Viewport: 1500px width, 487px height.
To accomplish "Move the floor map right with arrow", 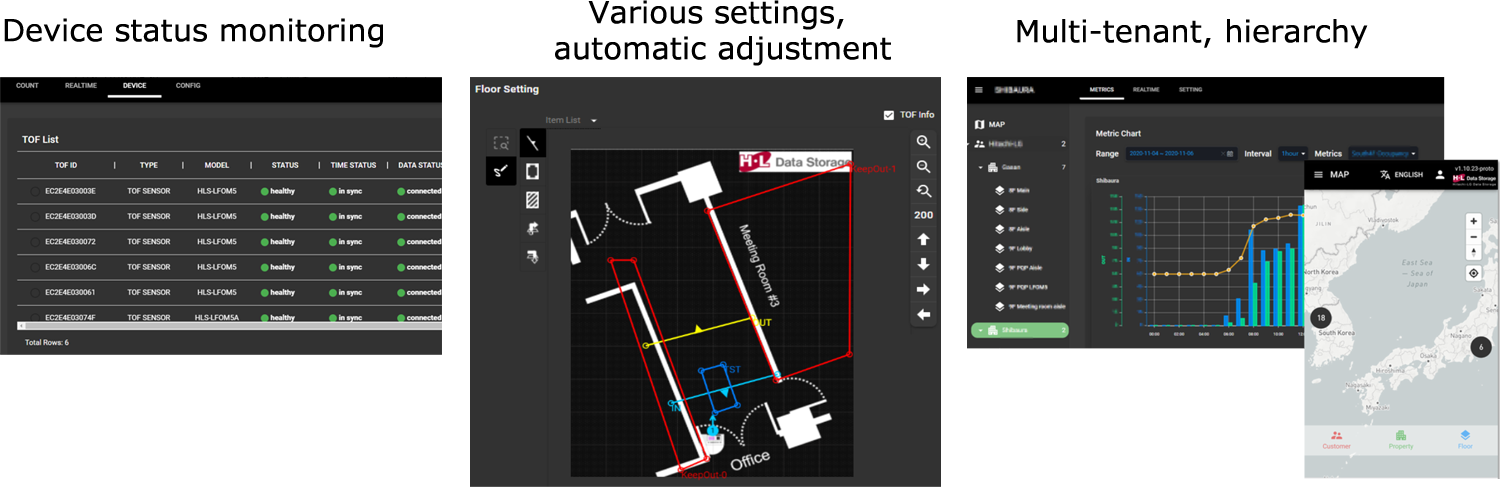I will pyautogui.click(x=923, y=290).
